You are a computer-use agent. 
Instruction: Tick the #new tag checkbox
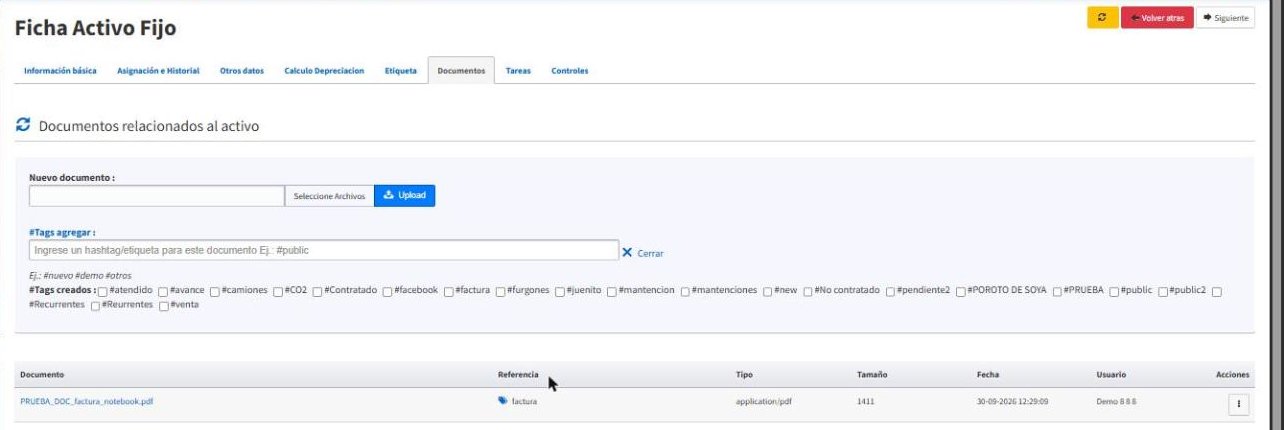tap(767, 291)
